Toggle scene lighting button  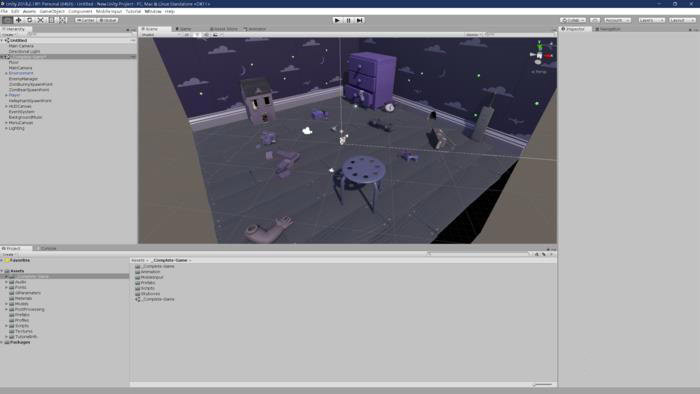[197, 34]
